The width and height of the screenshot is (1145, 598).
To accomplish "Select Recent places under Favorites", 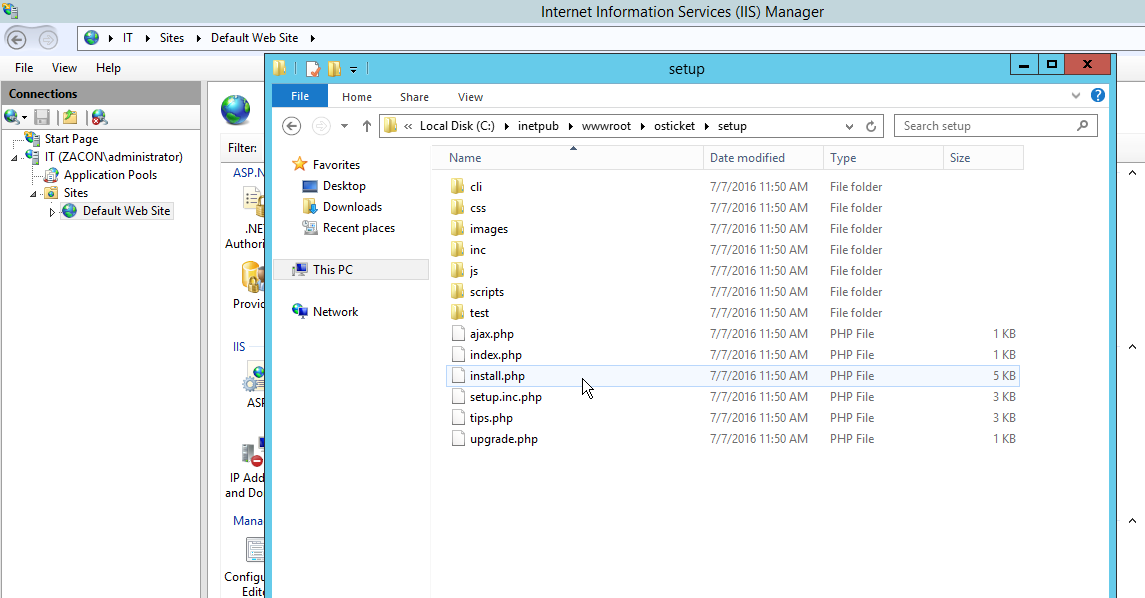I will point(359,228).
